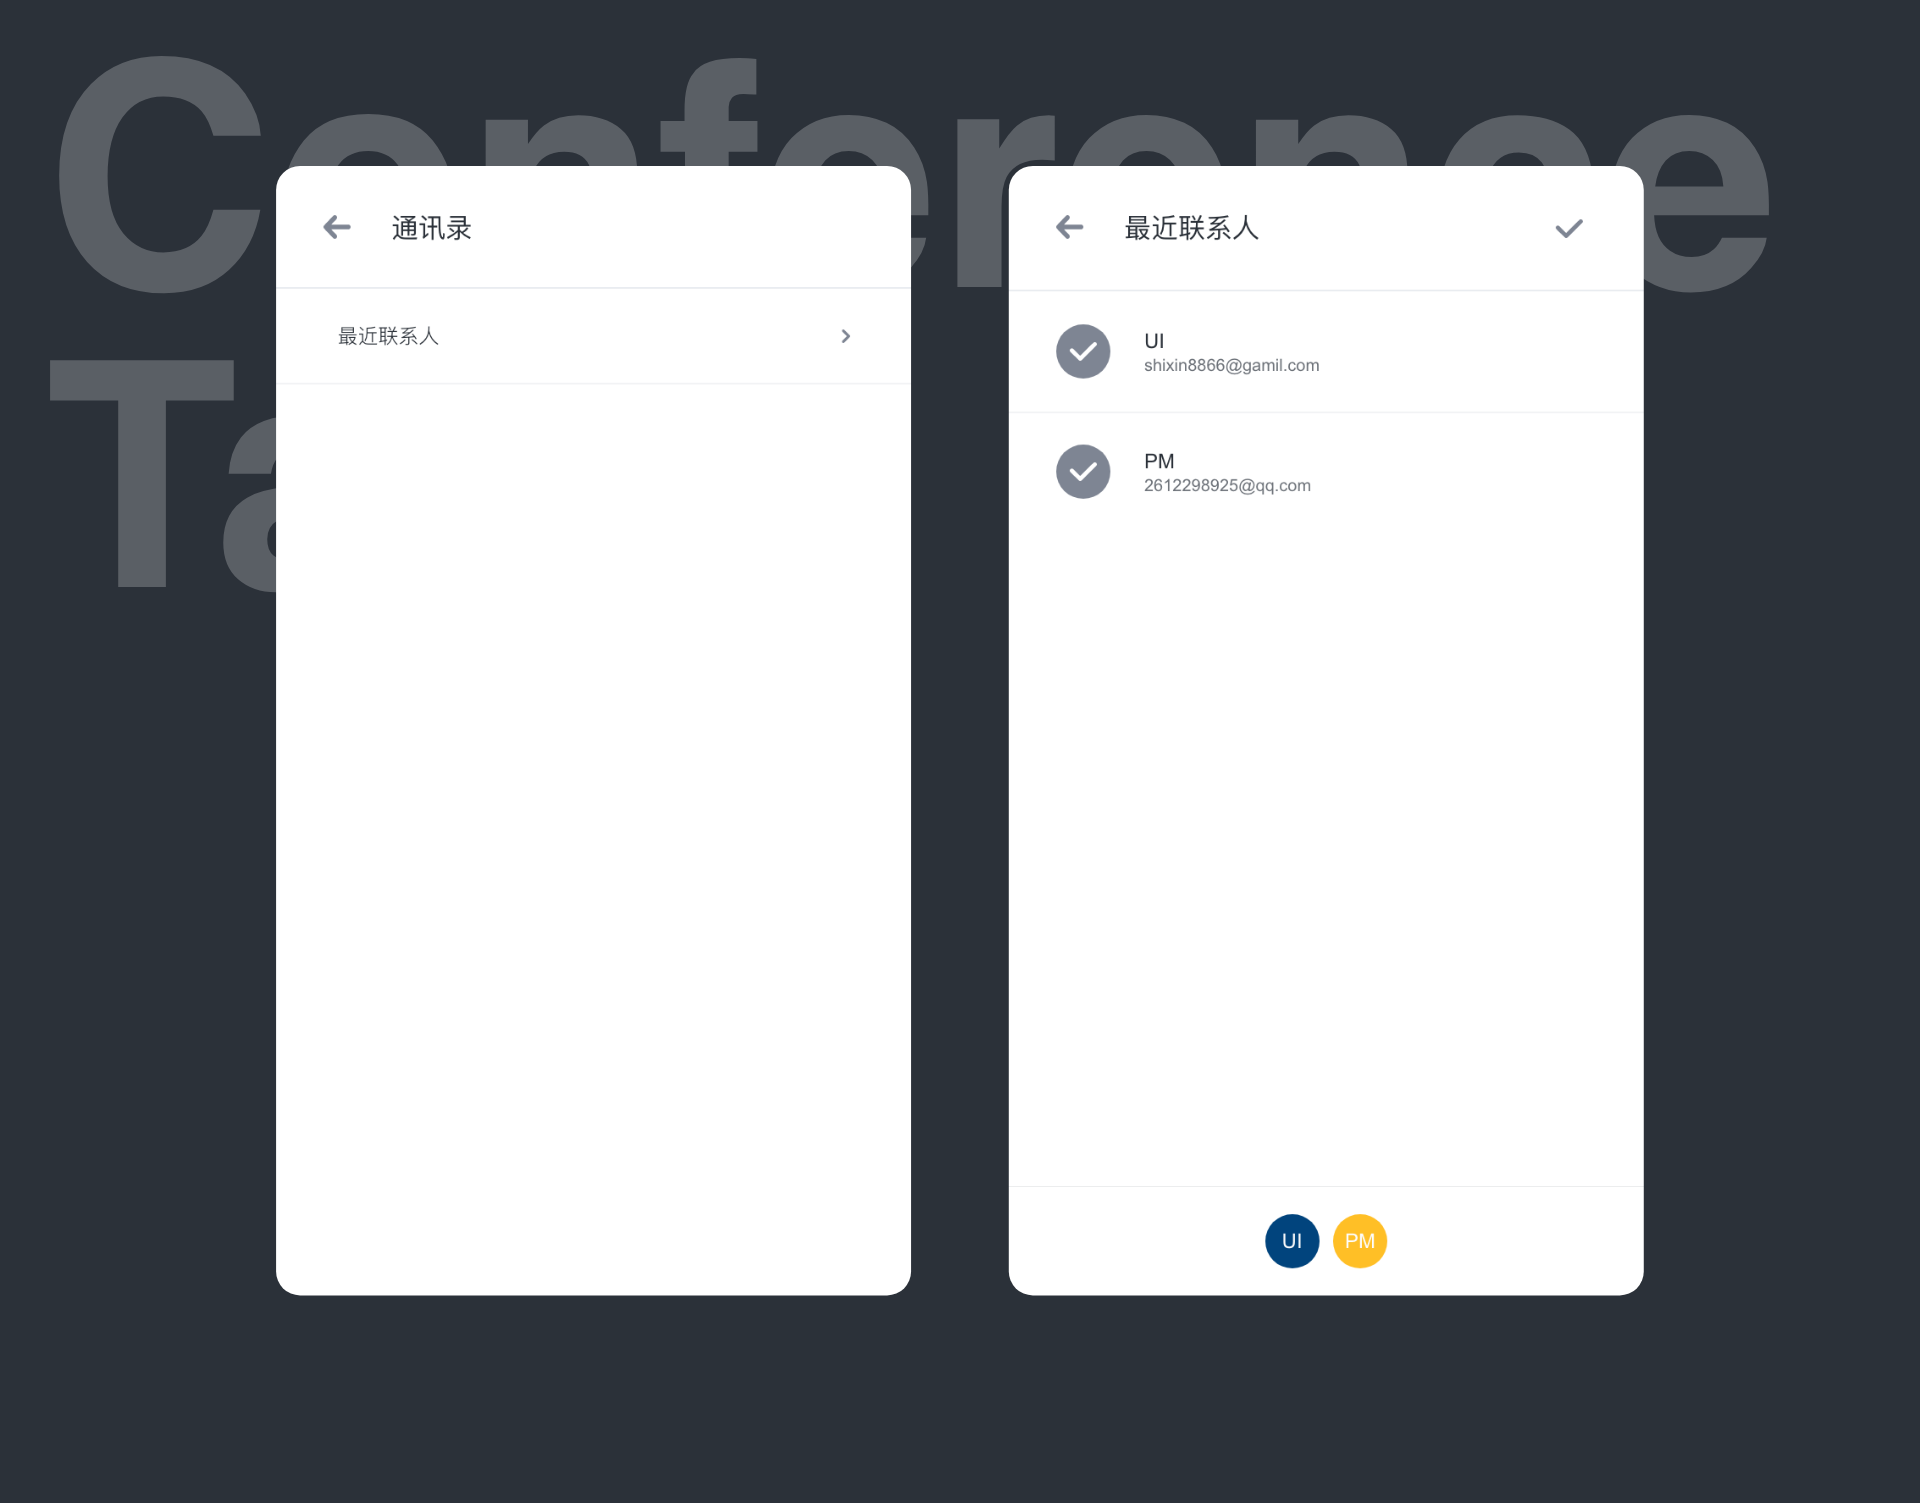
Task: Click the 最近联系人 header title on right
Action: (1191, 228)
